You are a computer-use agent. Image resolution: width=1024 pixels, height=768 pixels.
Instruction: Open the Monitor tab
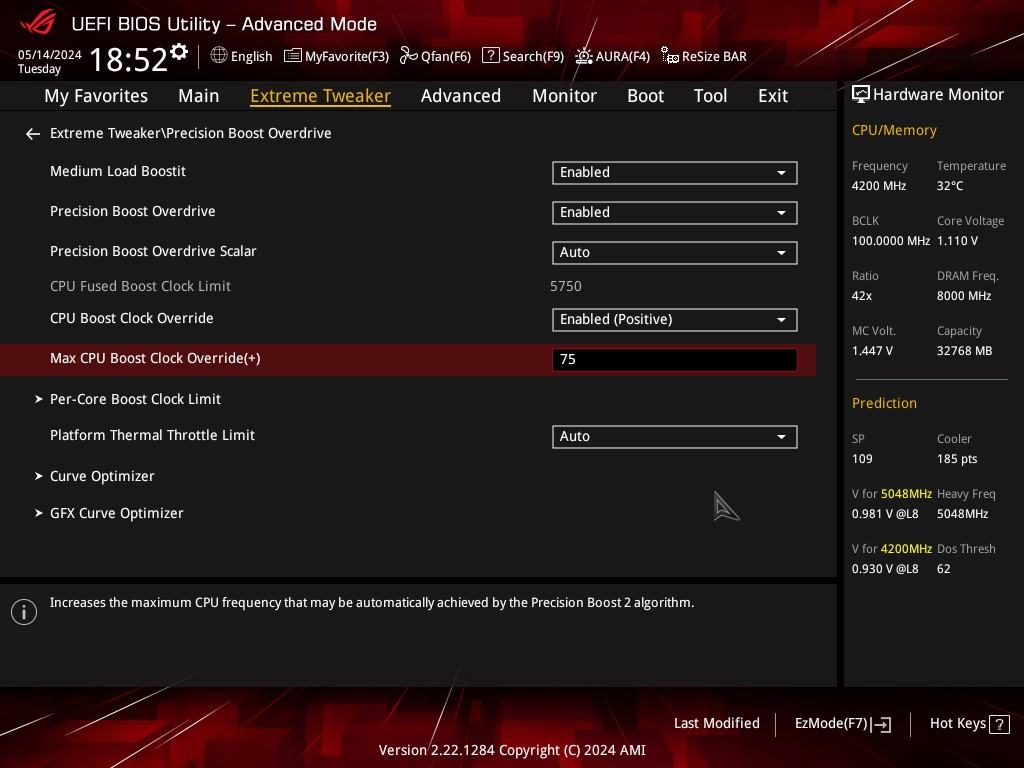[x=564, y=96]
